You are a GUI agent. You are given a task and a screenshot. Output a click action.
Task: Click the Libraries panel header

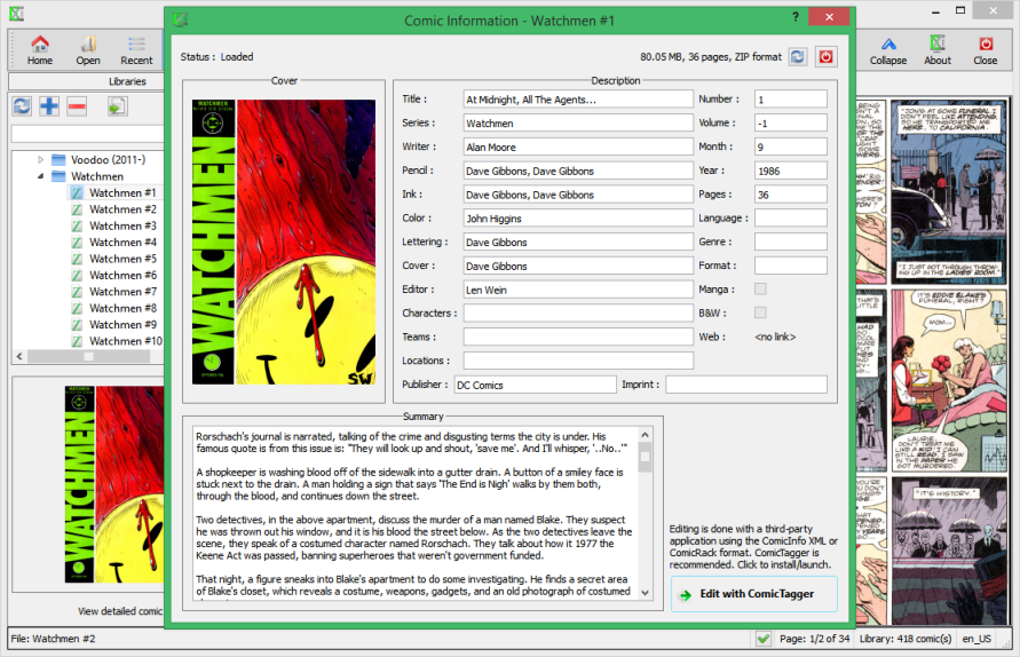(86, 81)
